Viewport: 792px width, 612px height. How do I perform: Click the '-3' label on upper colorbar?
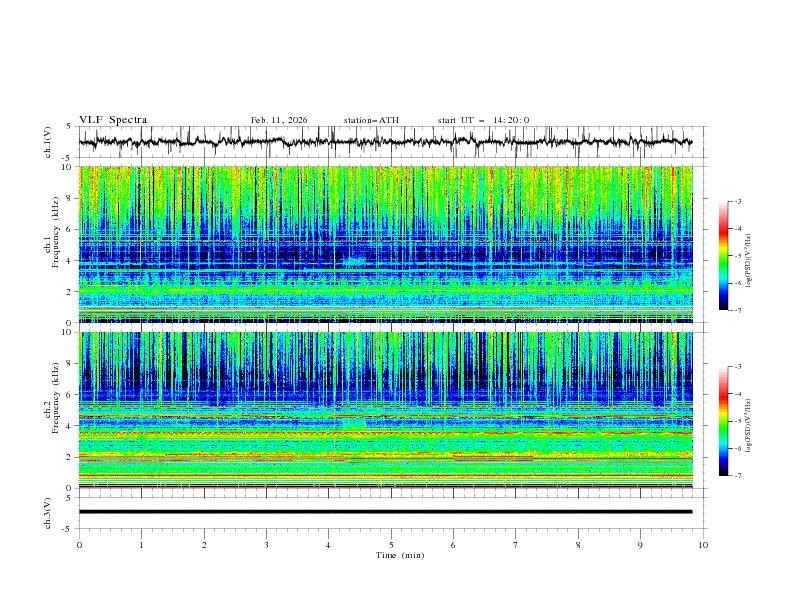pos(737,201)
